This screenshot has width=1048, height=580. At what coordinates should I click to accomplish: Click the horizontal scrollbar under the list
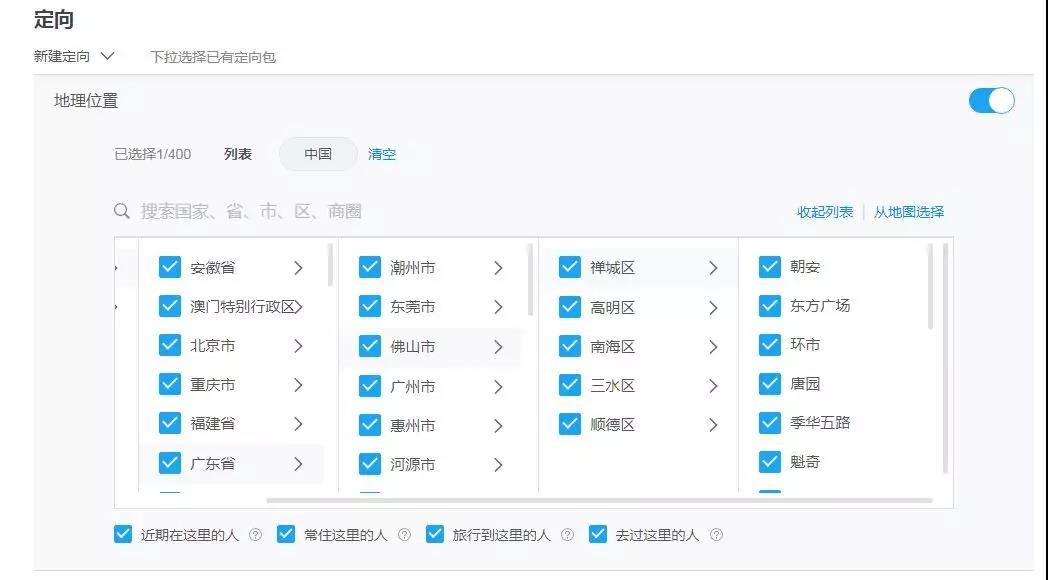[x=598, y=500]
